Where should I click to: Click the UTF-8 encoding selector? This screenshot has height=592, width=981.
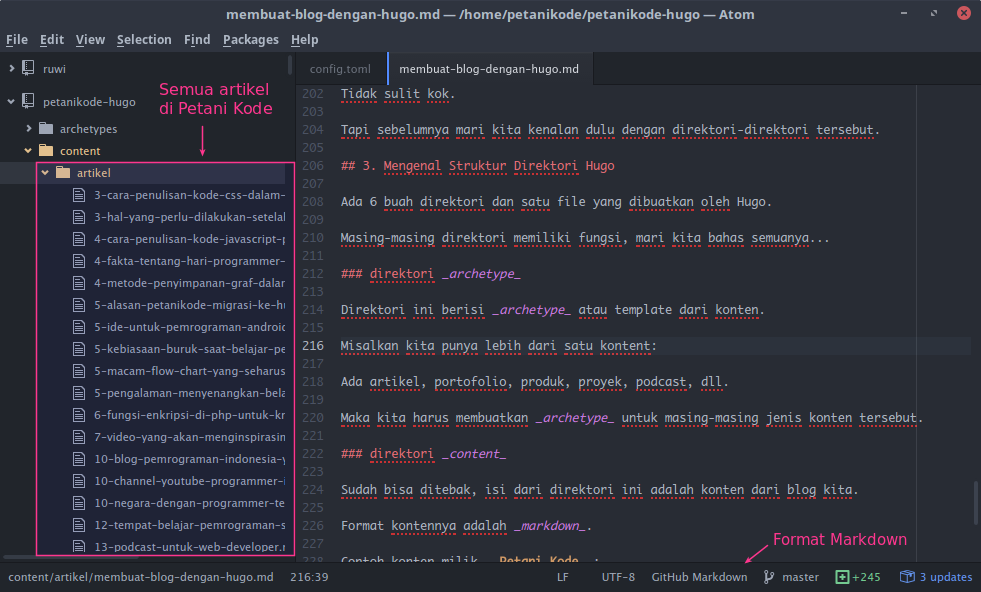pos(617,577)
